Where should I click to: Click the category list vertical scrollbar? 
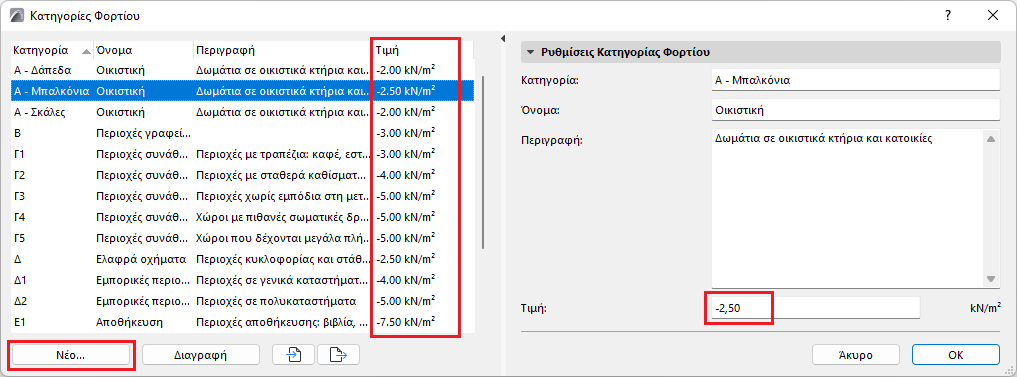pos(483,162)
